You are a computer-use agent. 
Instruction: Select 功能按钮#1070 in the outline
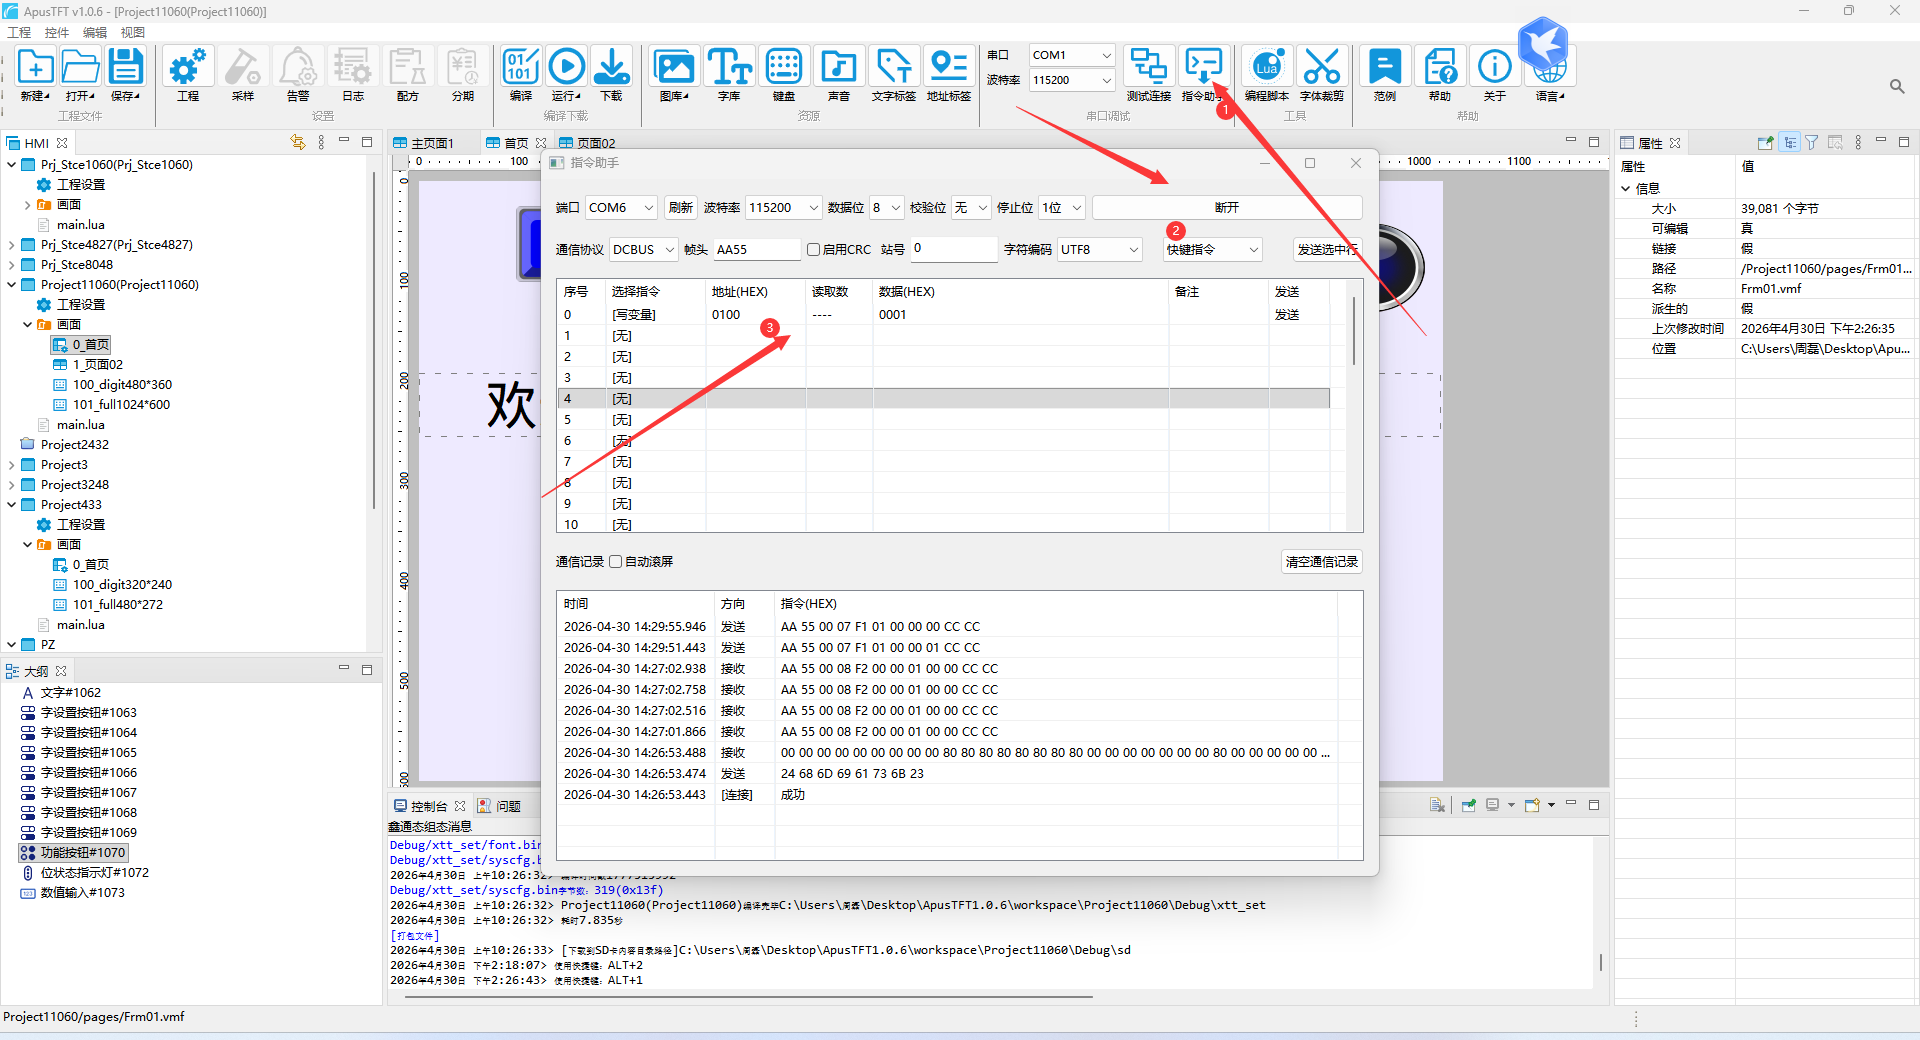pos(74,853)
